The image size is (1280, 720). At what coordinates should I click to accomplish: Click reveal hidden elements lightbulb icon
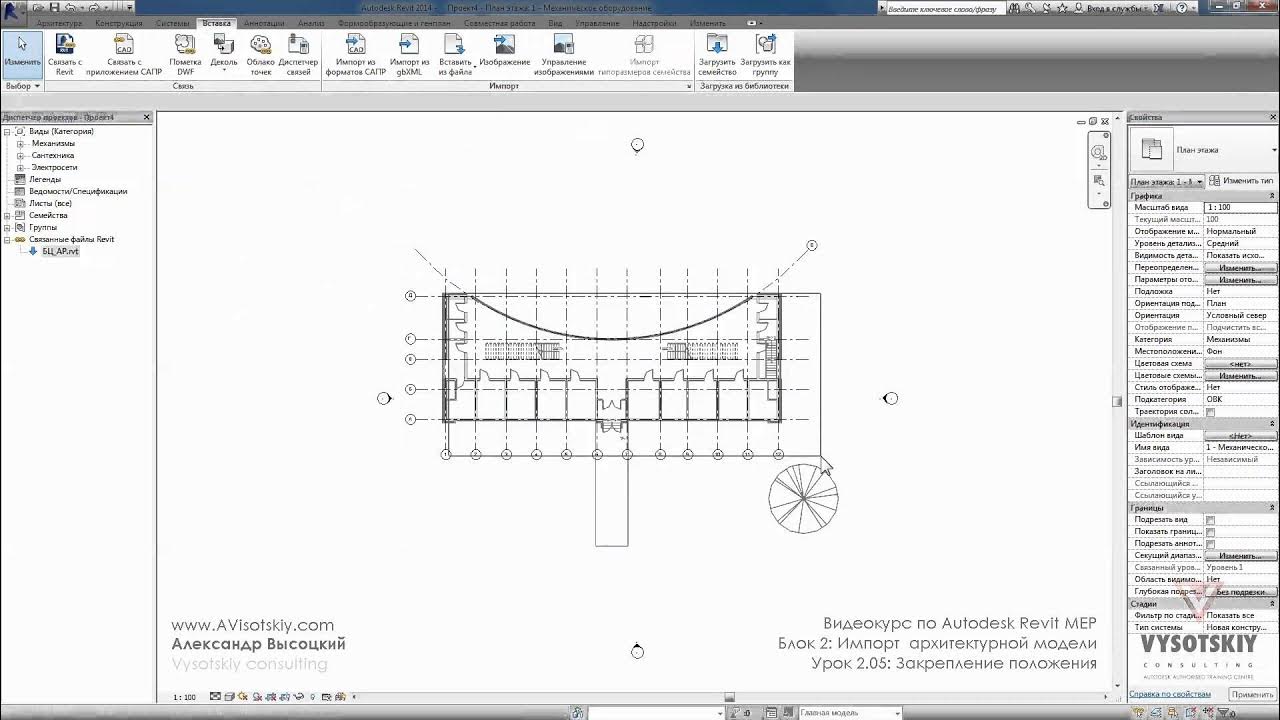[x=313, y=697]
